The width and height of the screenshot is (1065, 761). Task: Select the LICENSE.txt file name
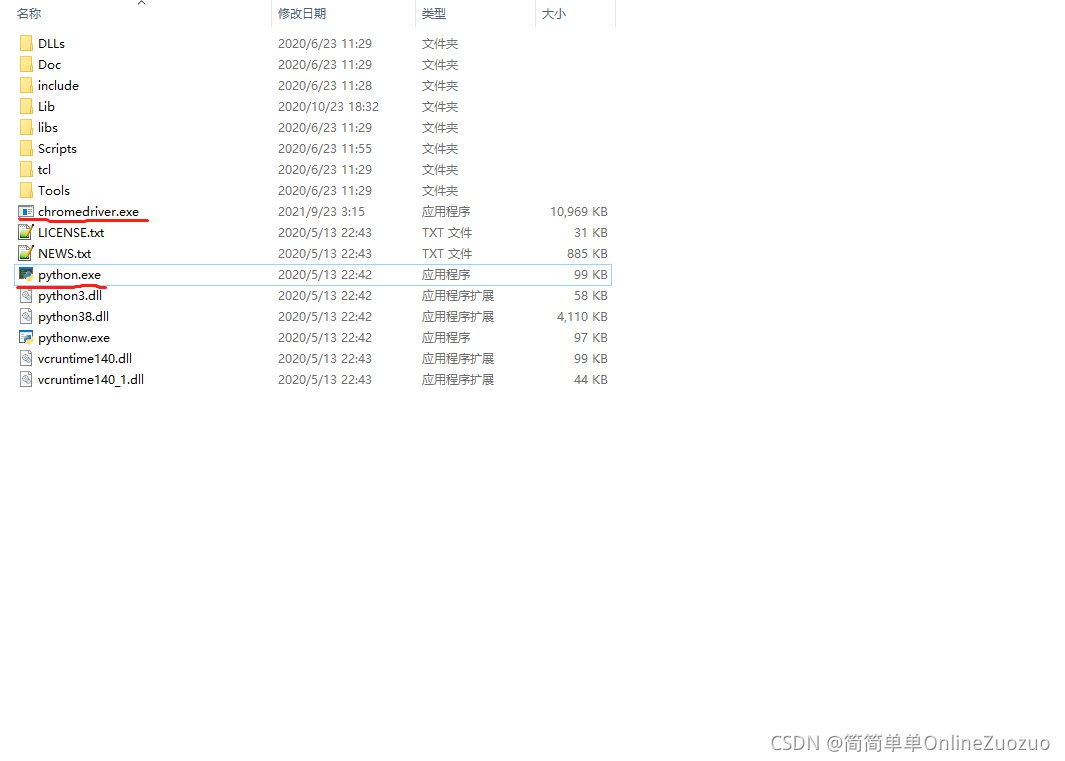71,233
